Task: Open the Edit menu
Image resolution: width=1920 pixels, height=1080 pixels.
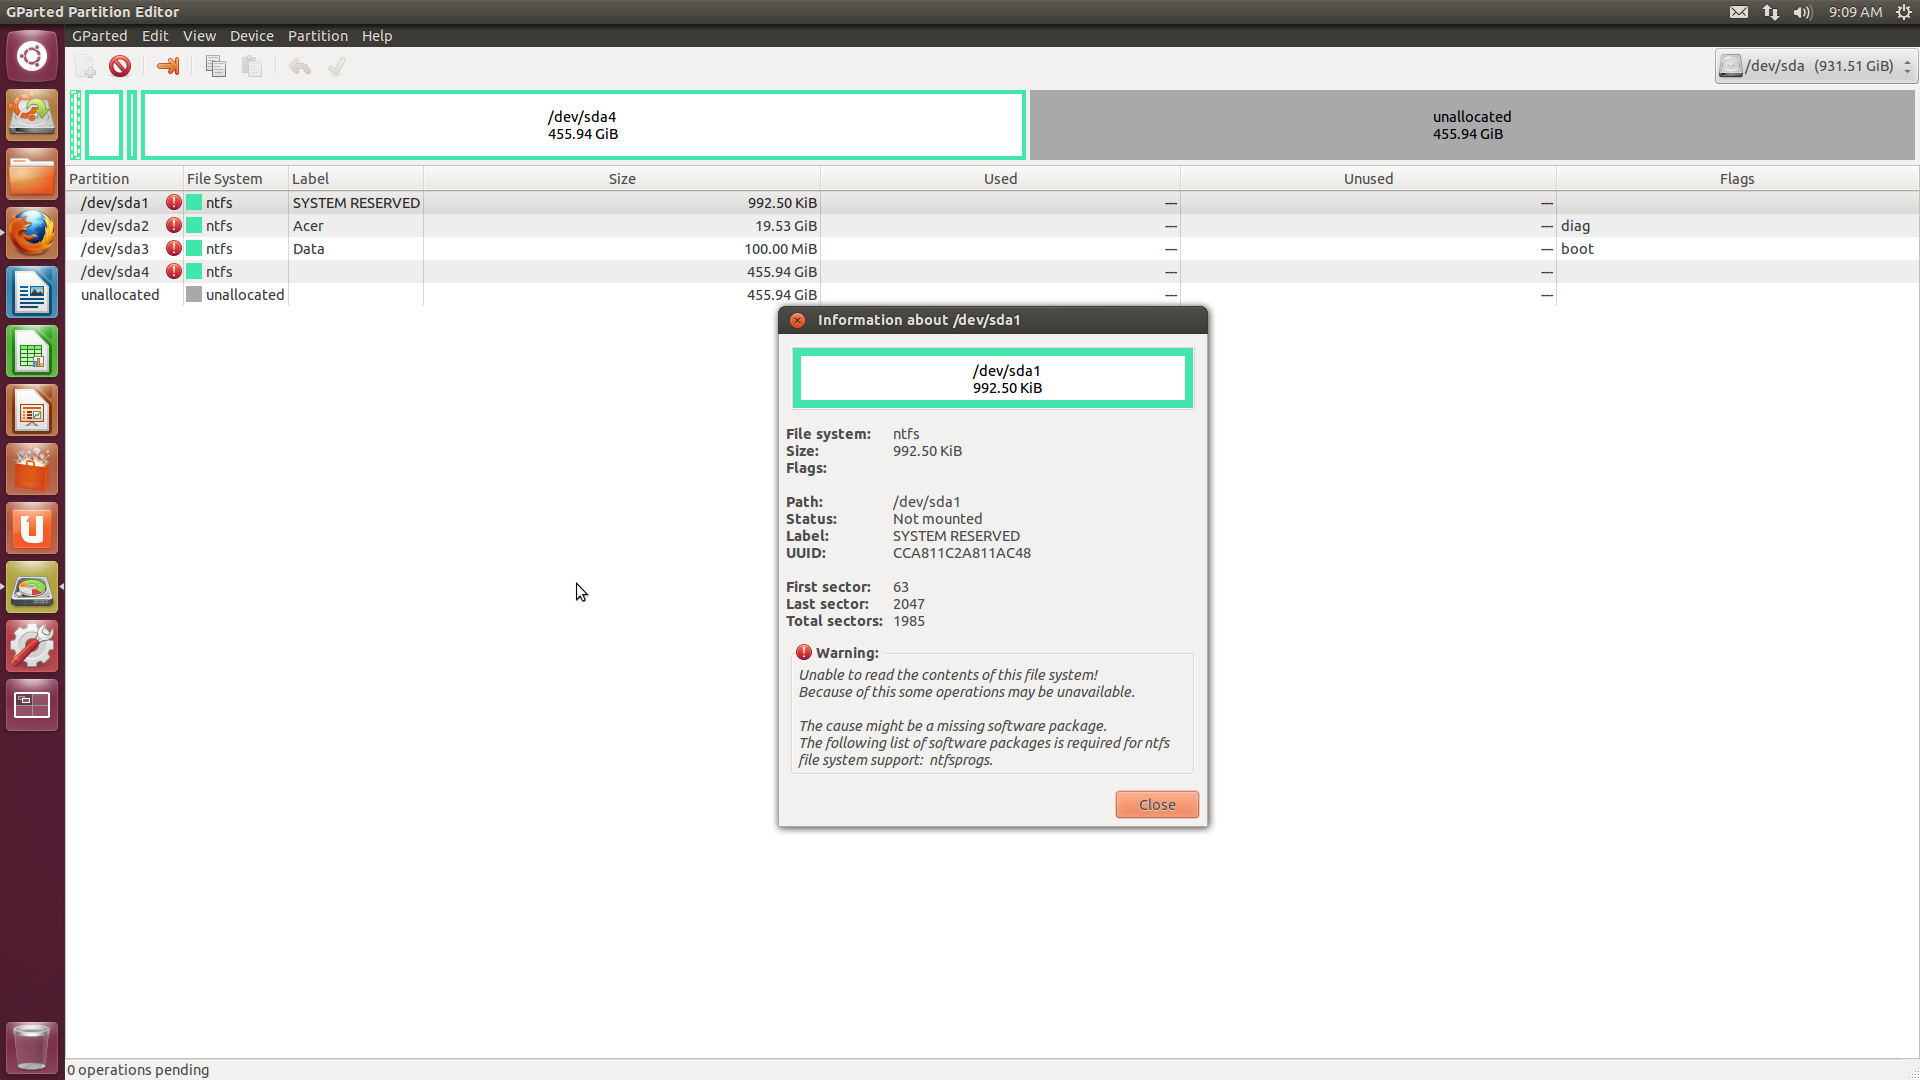Action: (155, 36)
